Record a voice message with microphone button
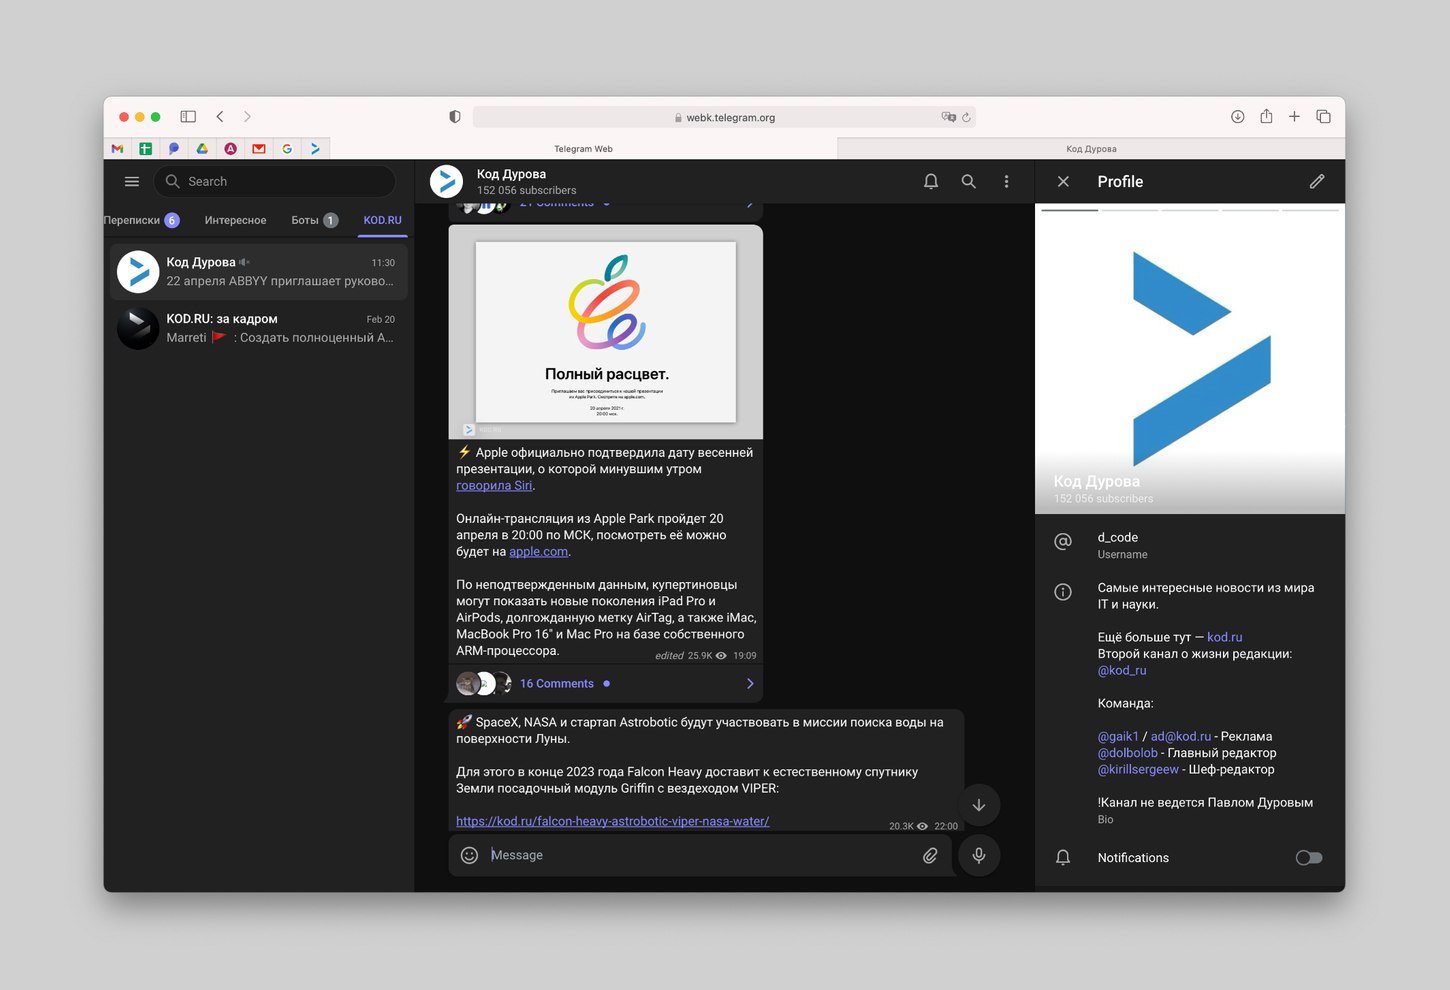 coord(979,855)
